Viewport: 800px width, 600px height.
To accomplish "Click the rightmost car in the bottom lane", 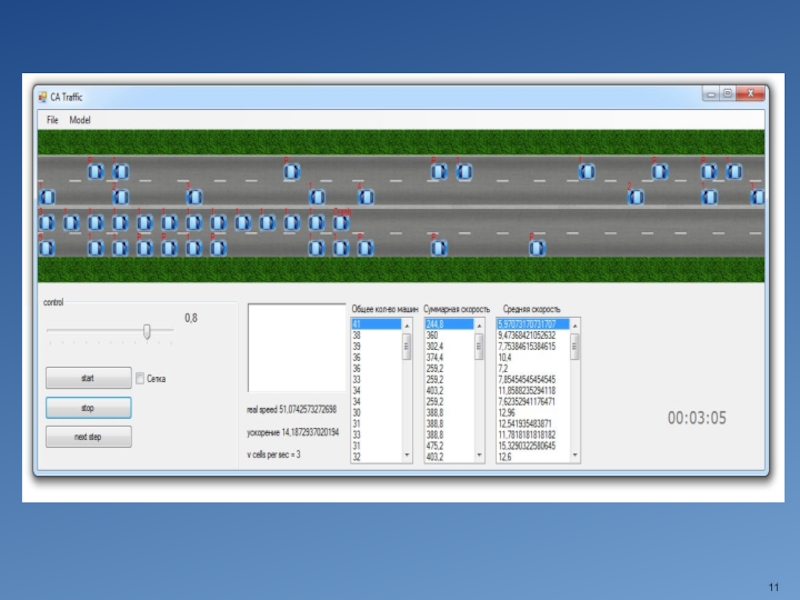I will [538, 247].
